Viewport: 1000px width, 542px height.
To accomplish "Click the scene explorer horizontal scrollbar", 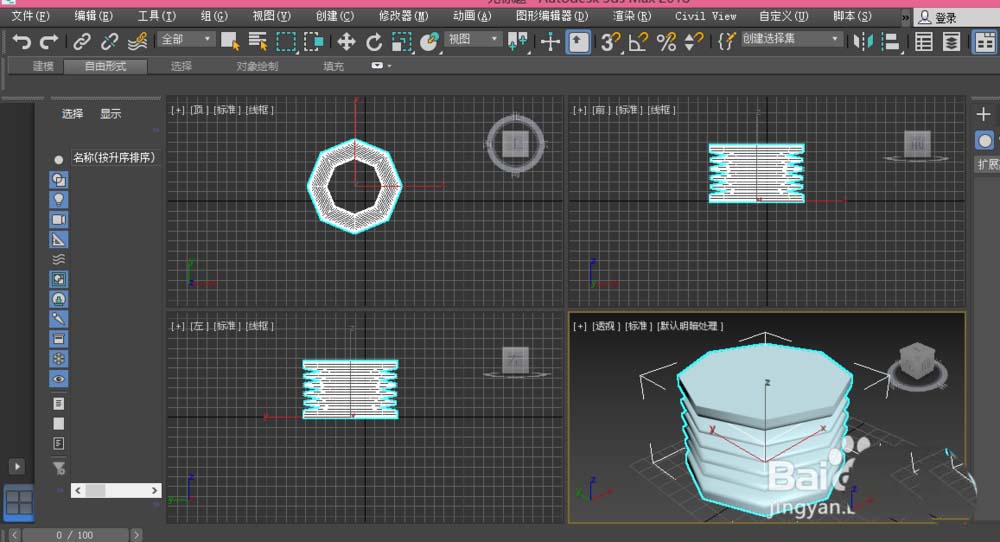I will pos(115,491).
